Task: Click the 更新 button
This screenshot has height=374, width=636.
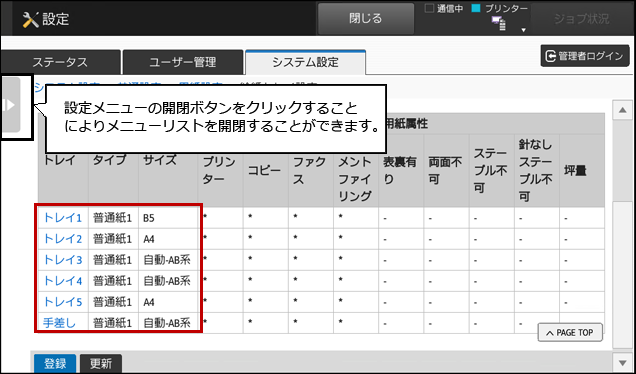Action: click(101, 363)
